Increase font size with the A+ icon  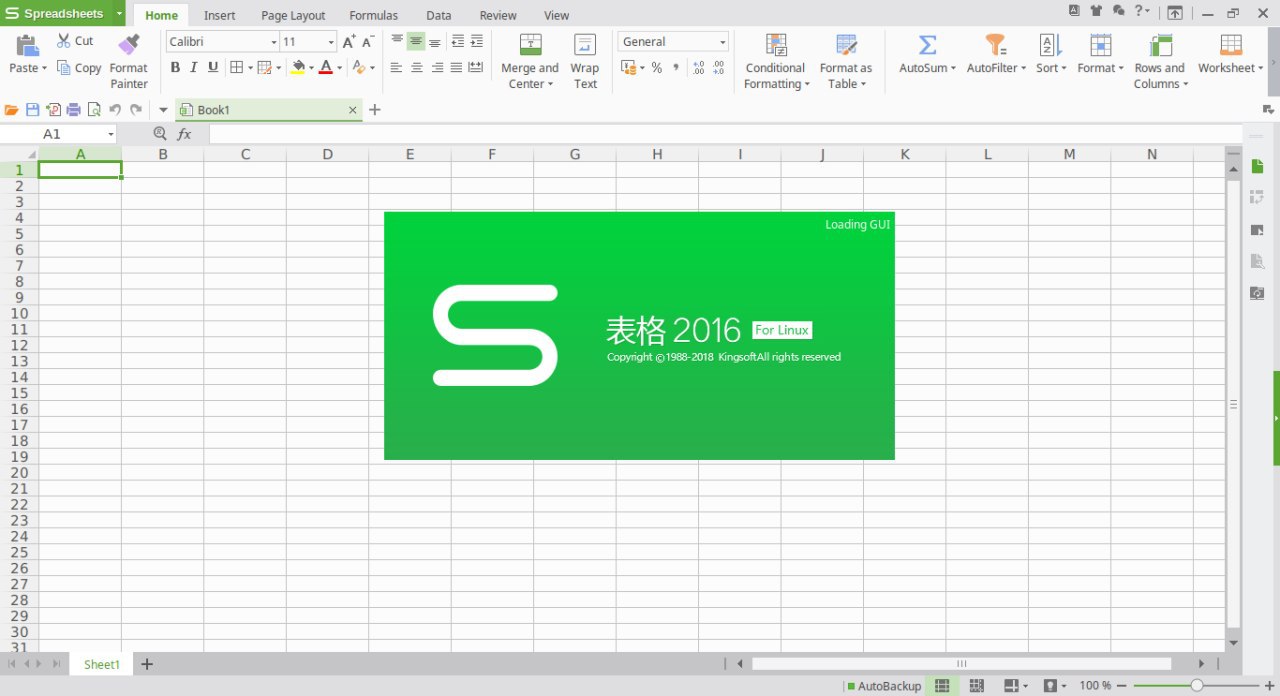point(349,41)
